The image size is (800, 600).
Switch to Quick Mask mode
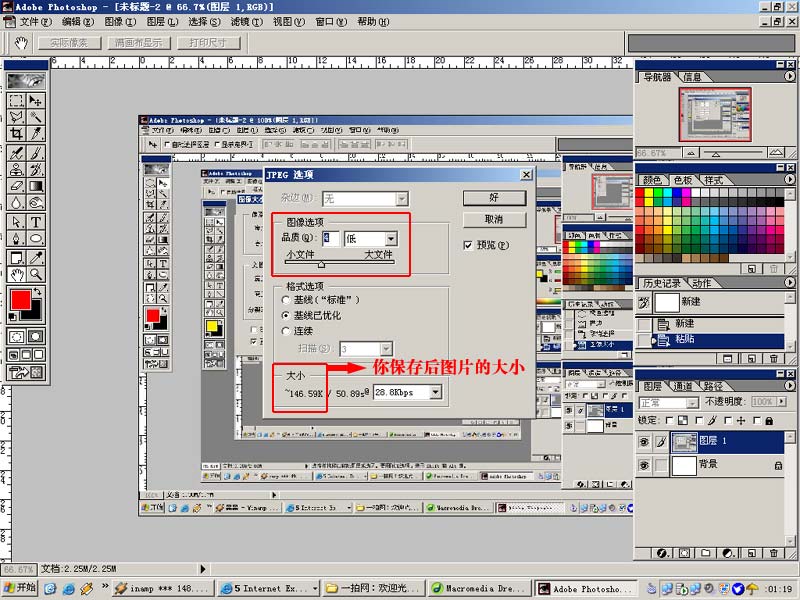coord(36,337)
